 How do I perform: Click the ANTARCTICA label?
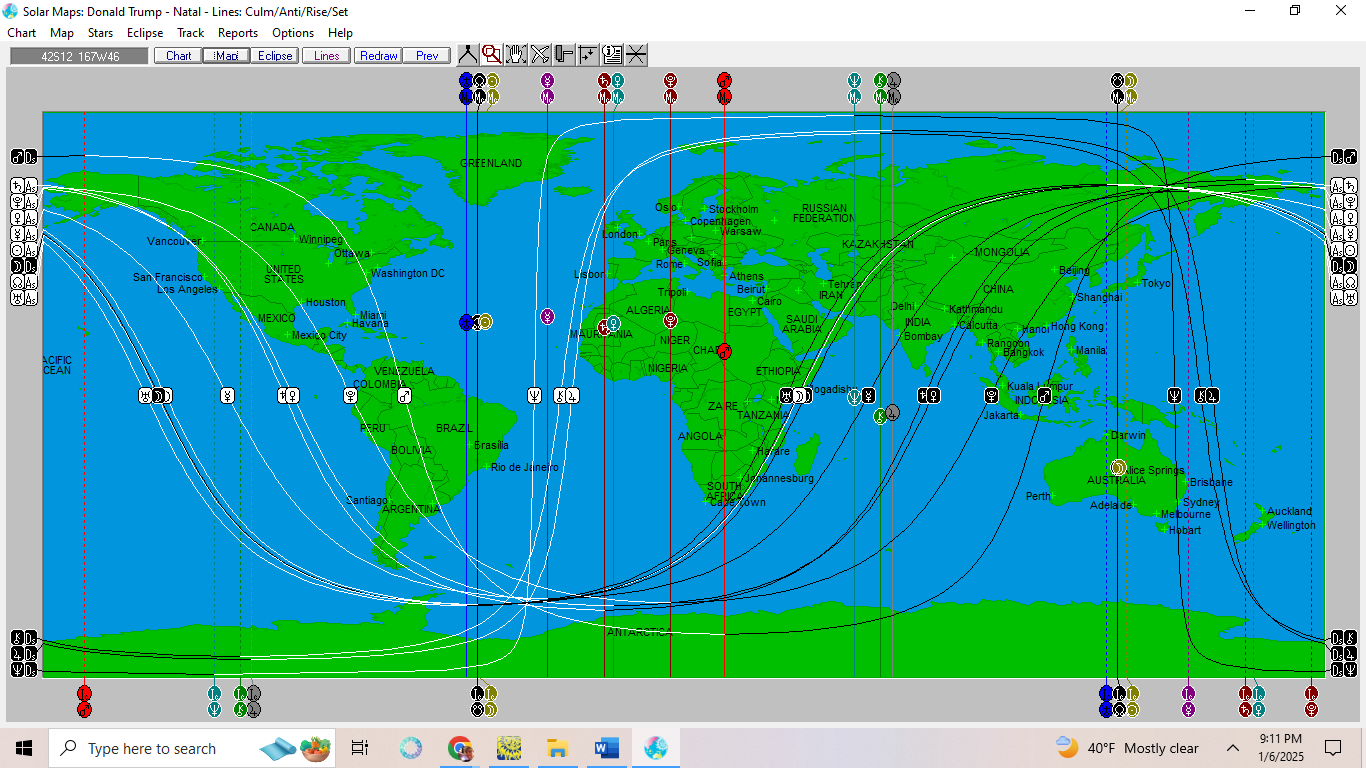click(x=639, y=632)
